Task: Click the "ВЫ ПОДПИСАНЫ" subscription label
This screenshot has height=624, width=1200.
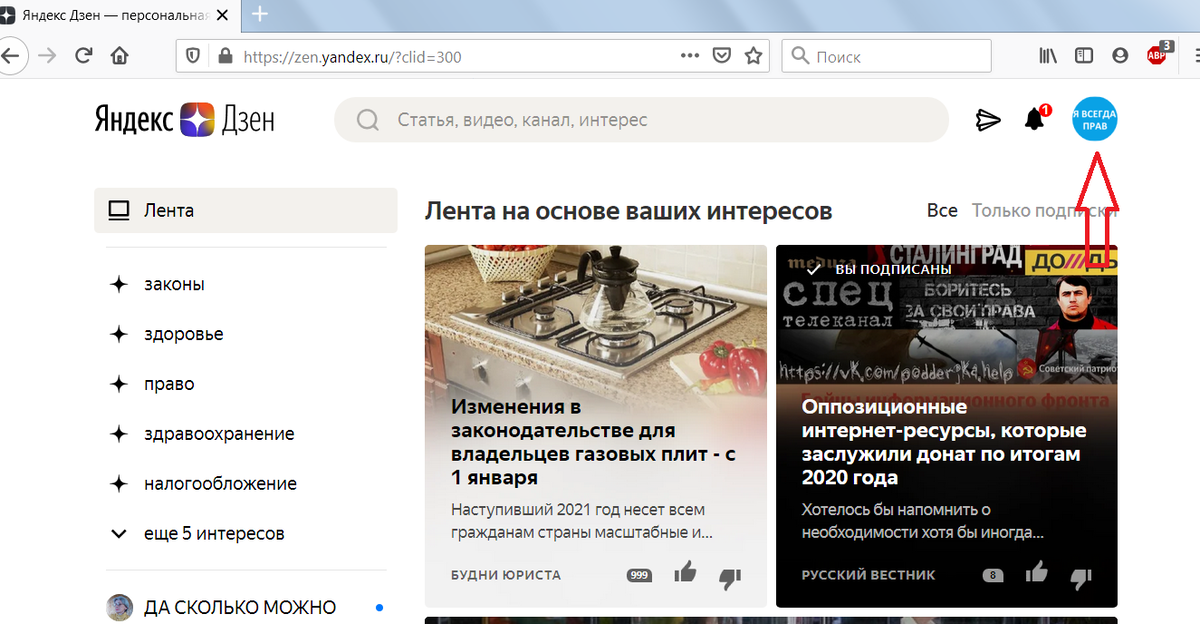Action: pyautogui.click(x=893, y=270)
